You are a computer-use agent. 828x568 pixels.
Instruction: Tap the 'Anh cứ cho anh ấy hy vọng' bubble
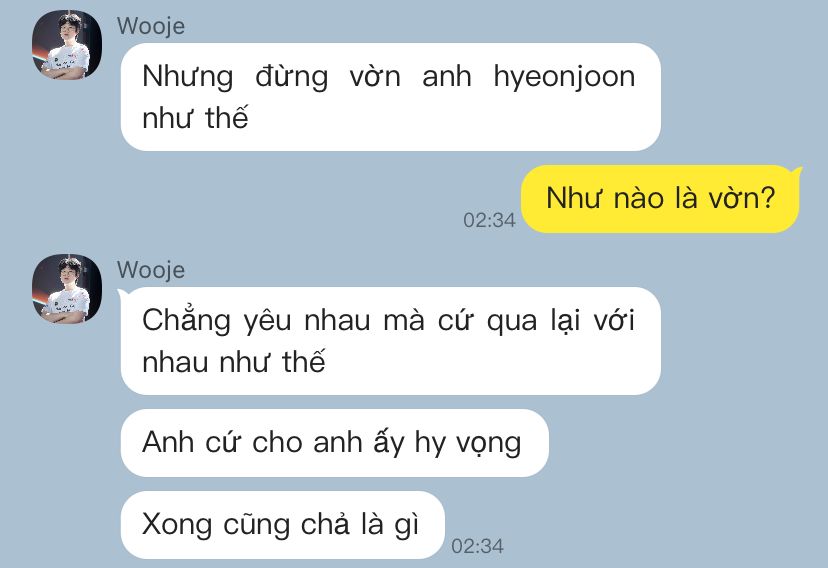[x=335, y=443]
